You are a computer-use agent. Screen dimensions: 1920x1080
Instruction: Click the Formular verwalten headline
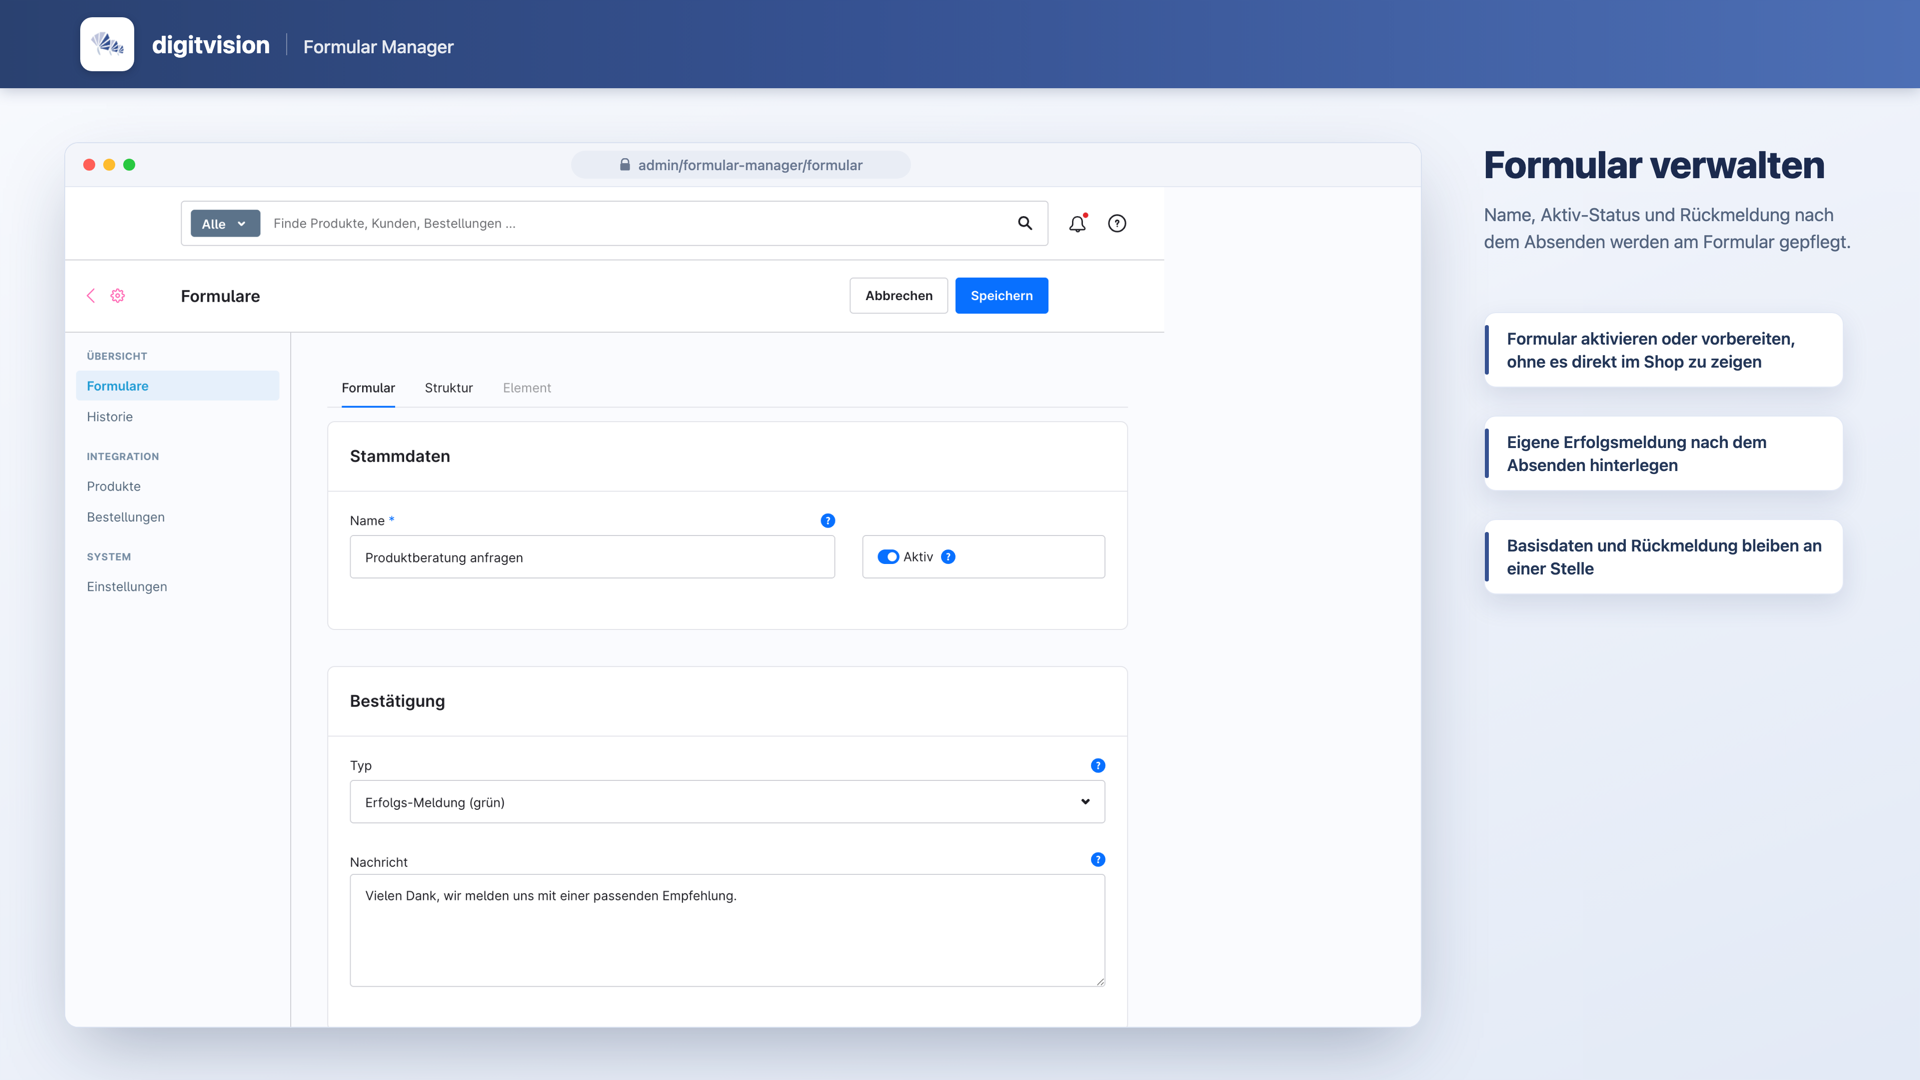(1654, 165)
